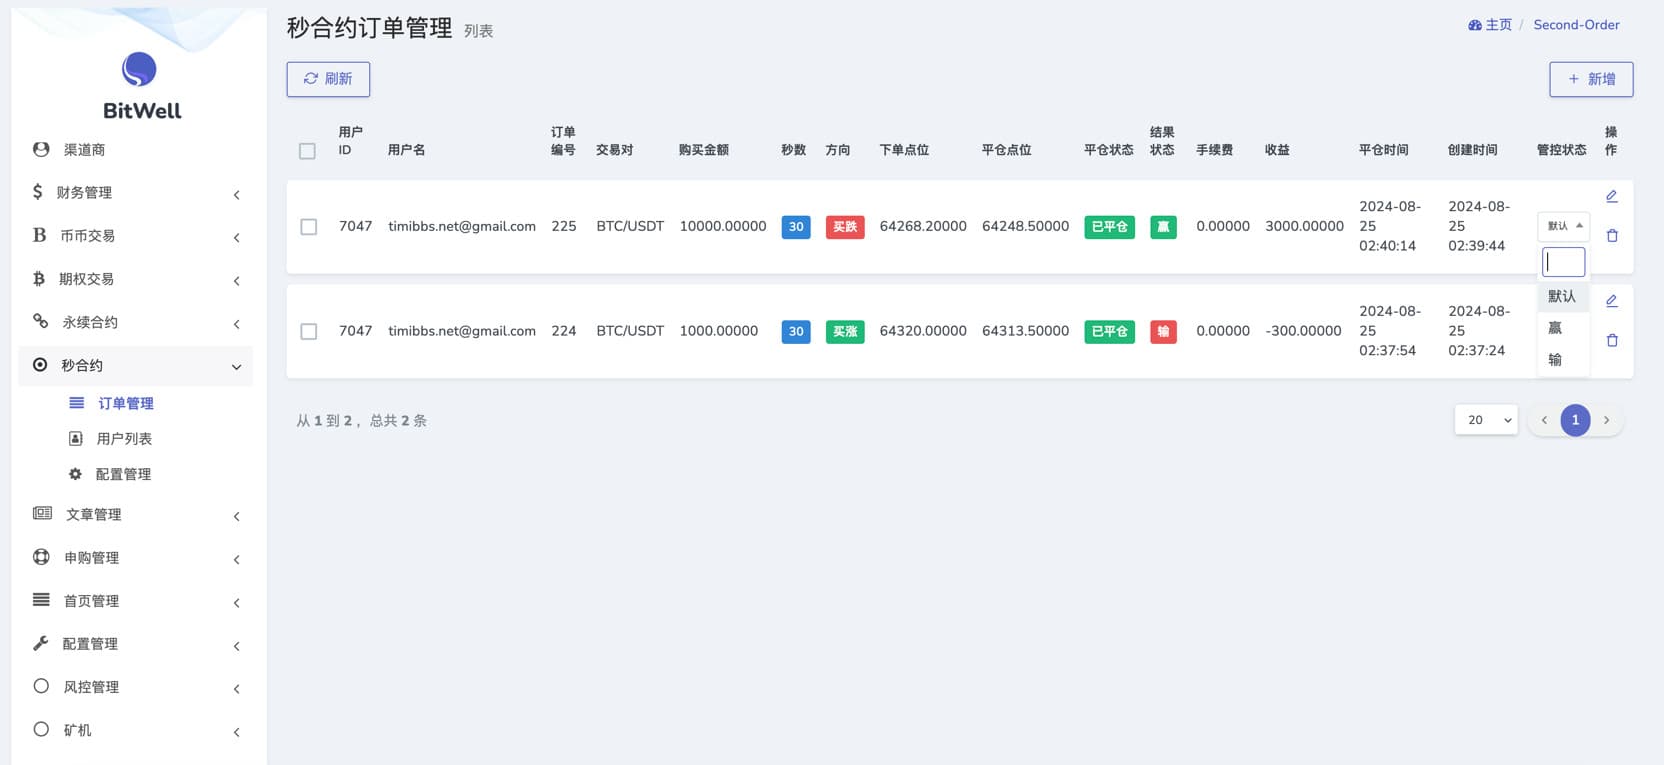Click previous page arrow in pagination
Viewport: 1664px width, 765px height.
[1544, 420]
